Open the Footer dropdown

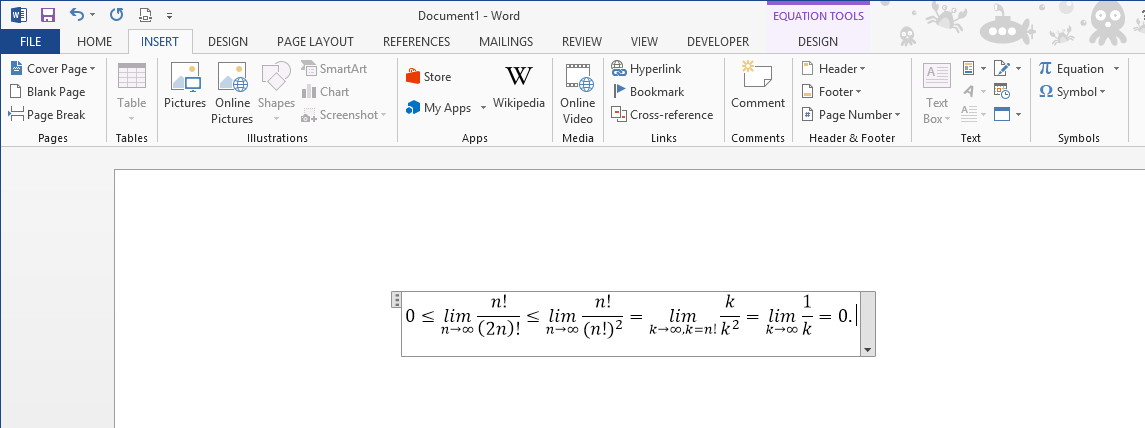coord(832,92)
